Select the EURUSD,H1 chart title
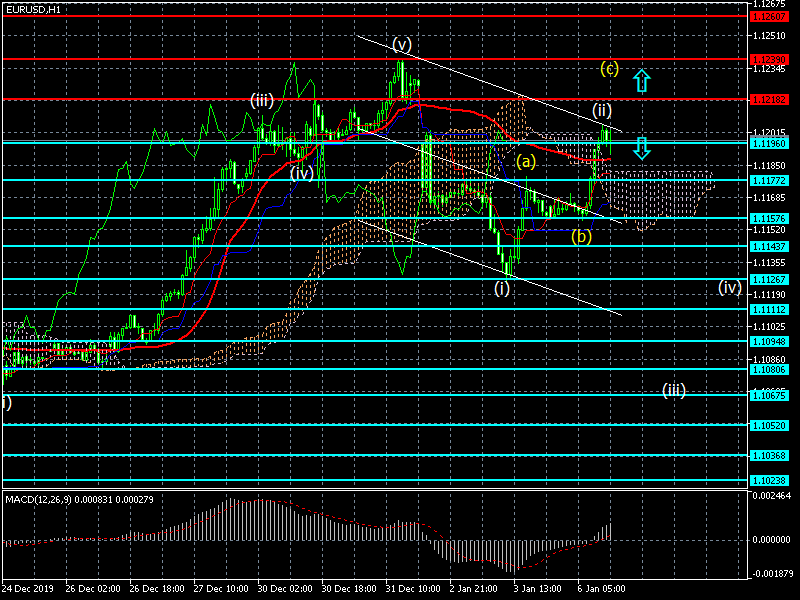The image size is (800, 600). [33, 10]
